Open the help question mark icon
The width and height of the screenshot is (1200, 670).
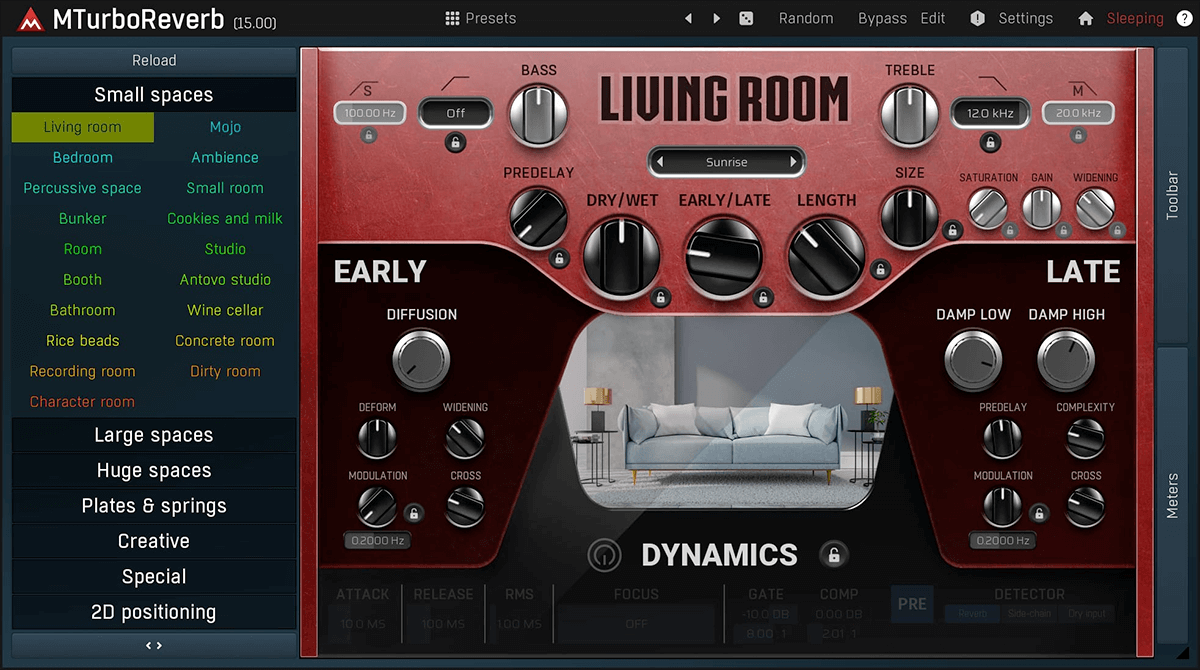click(x=1184, y=18)
